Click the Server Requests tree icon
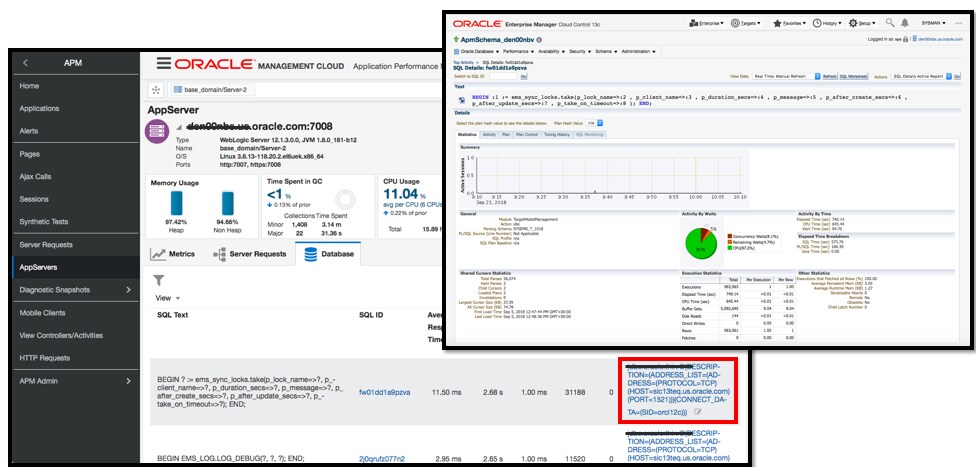This screenshot has width=976, height=467. click(219, 254)
